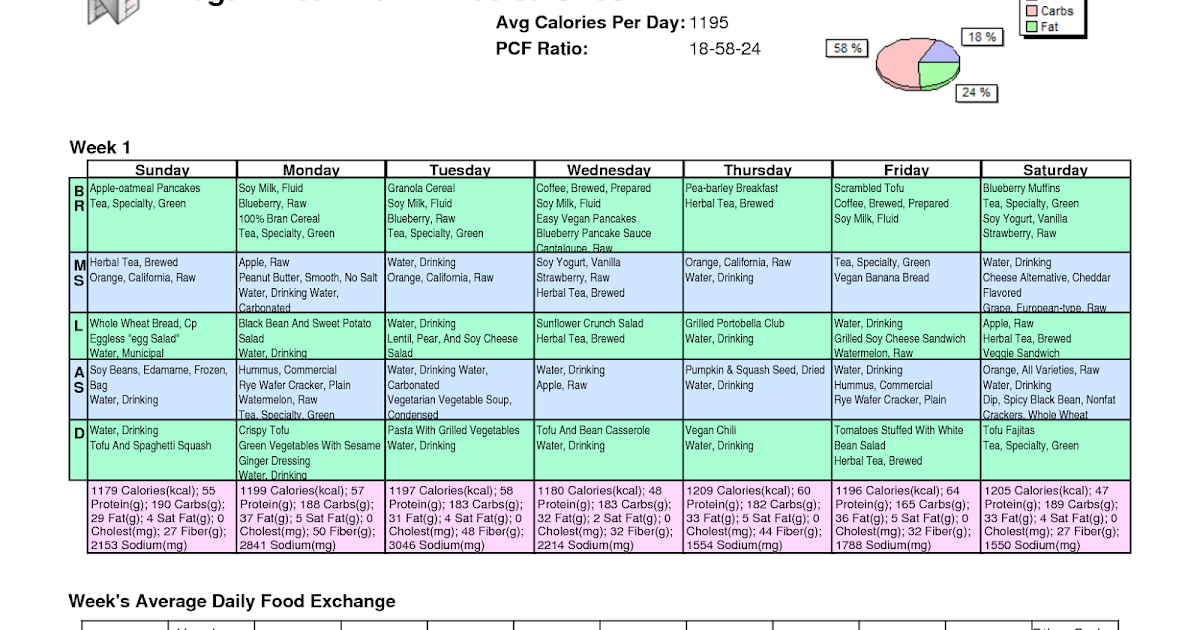Click Tofu Fajitas in Saturday dinner
This screenshot has width=1200, height=630.
1011,431
